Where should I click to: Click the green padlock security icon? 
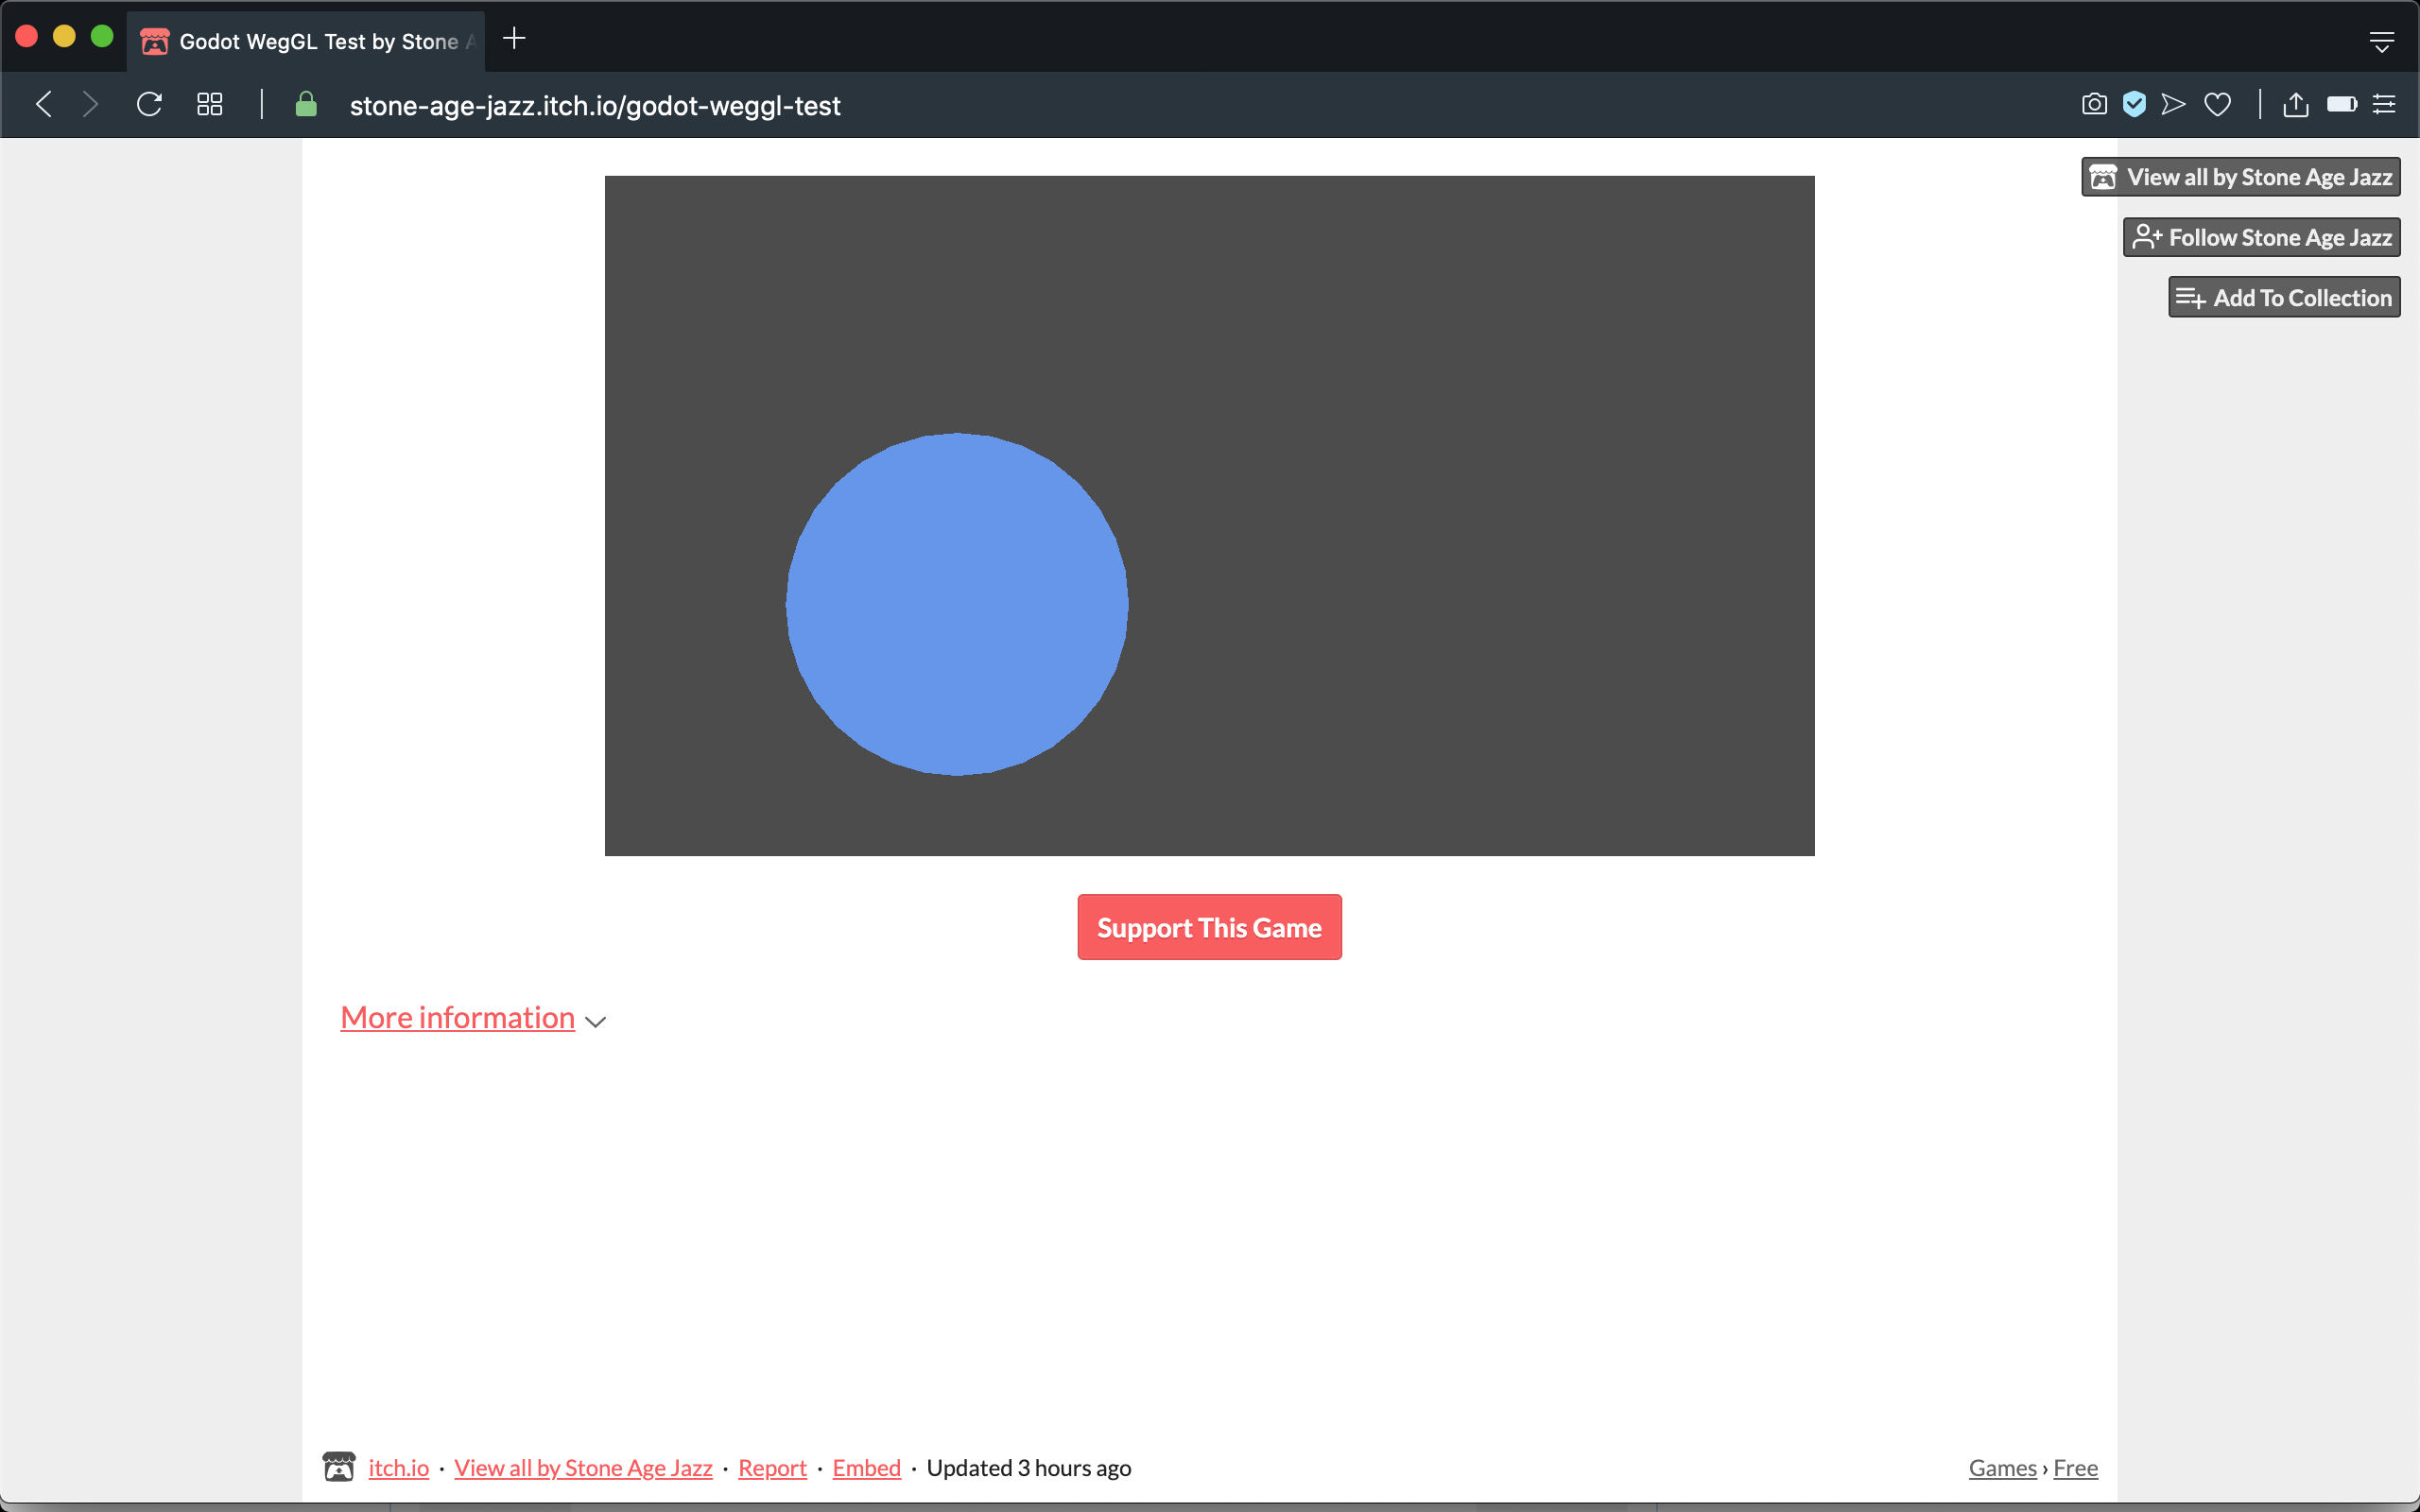[306, 104]
